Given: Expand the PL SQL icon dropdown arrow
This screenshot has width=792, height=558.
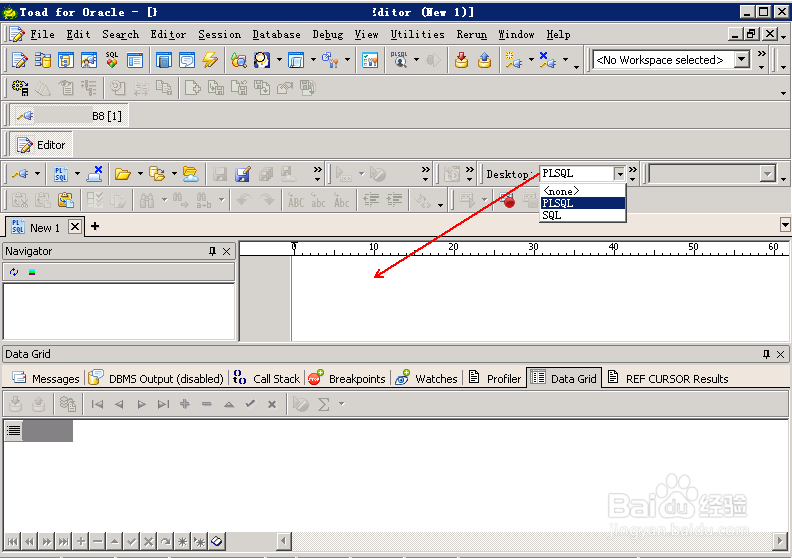Looking at the screenshot, I should [77, 174].
